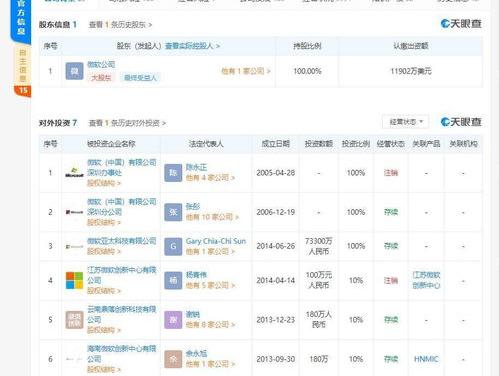Expand 股权结构 in investment row 6

(104, 370)
